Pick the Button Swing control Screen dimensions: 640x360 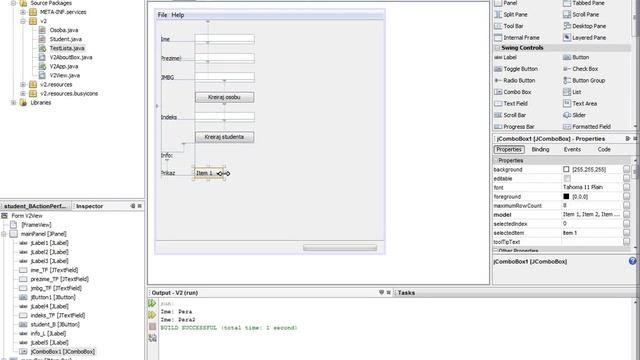[576, 58]
